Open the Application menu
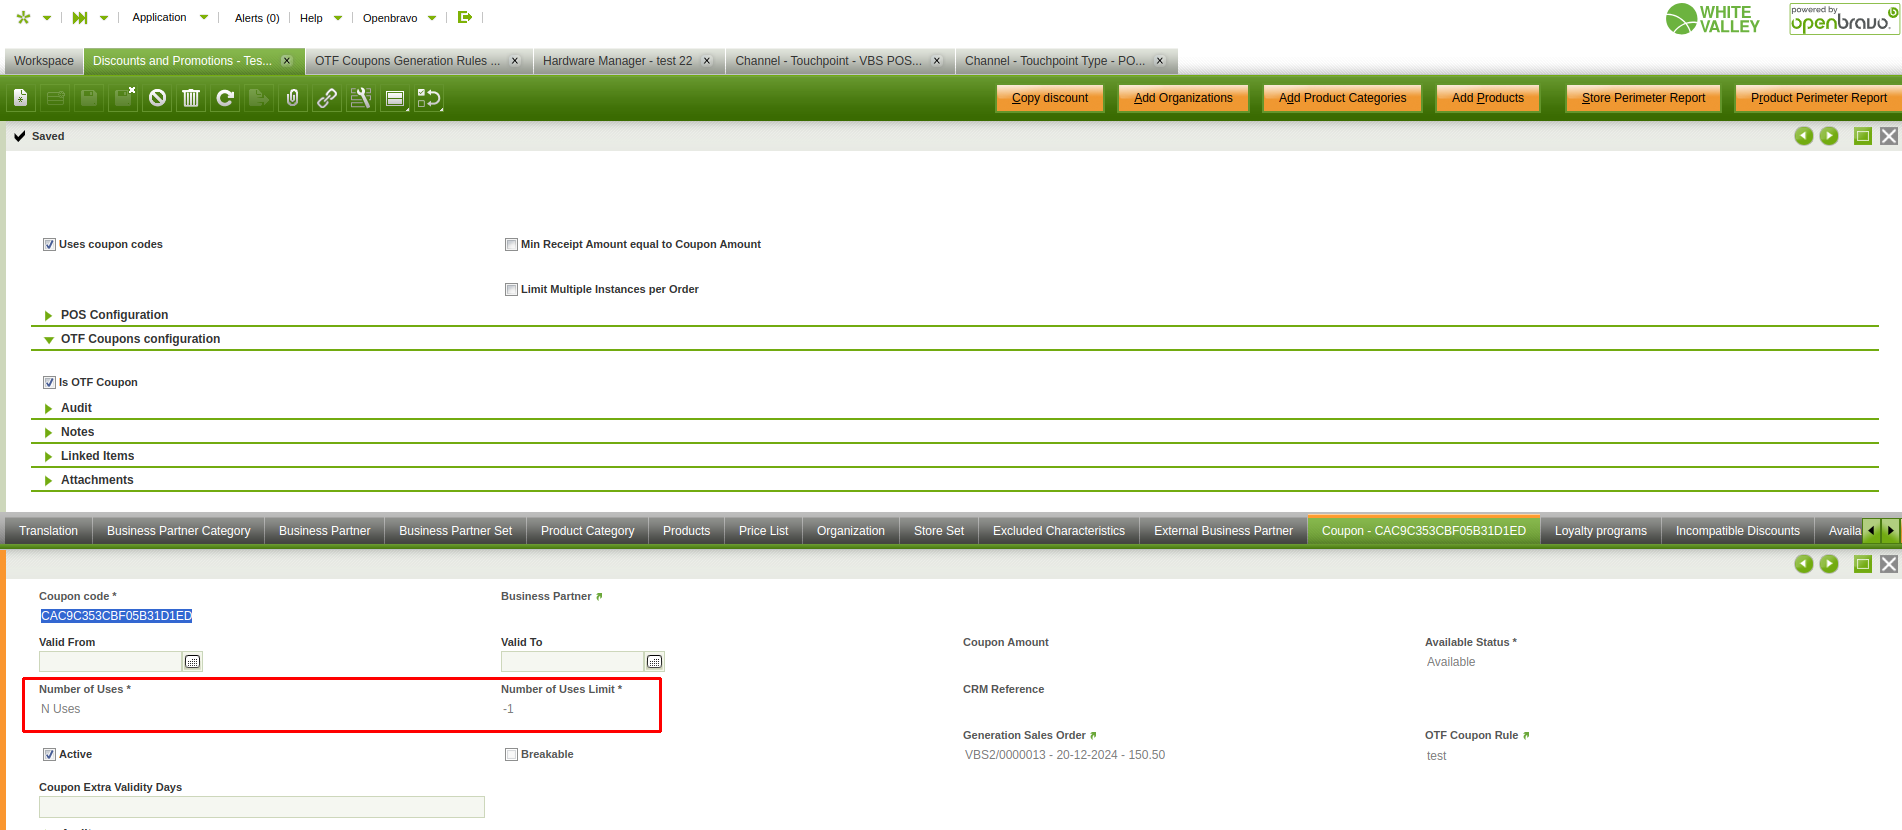 (x=170, y=18)
